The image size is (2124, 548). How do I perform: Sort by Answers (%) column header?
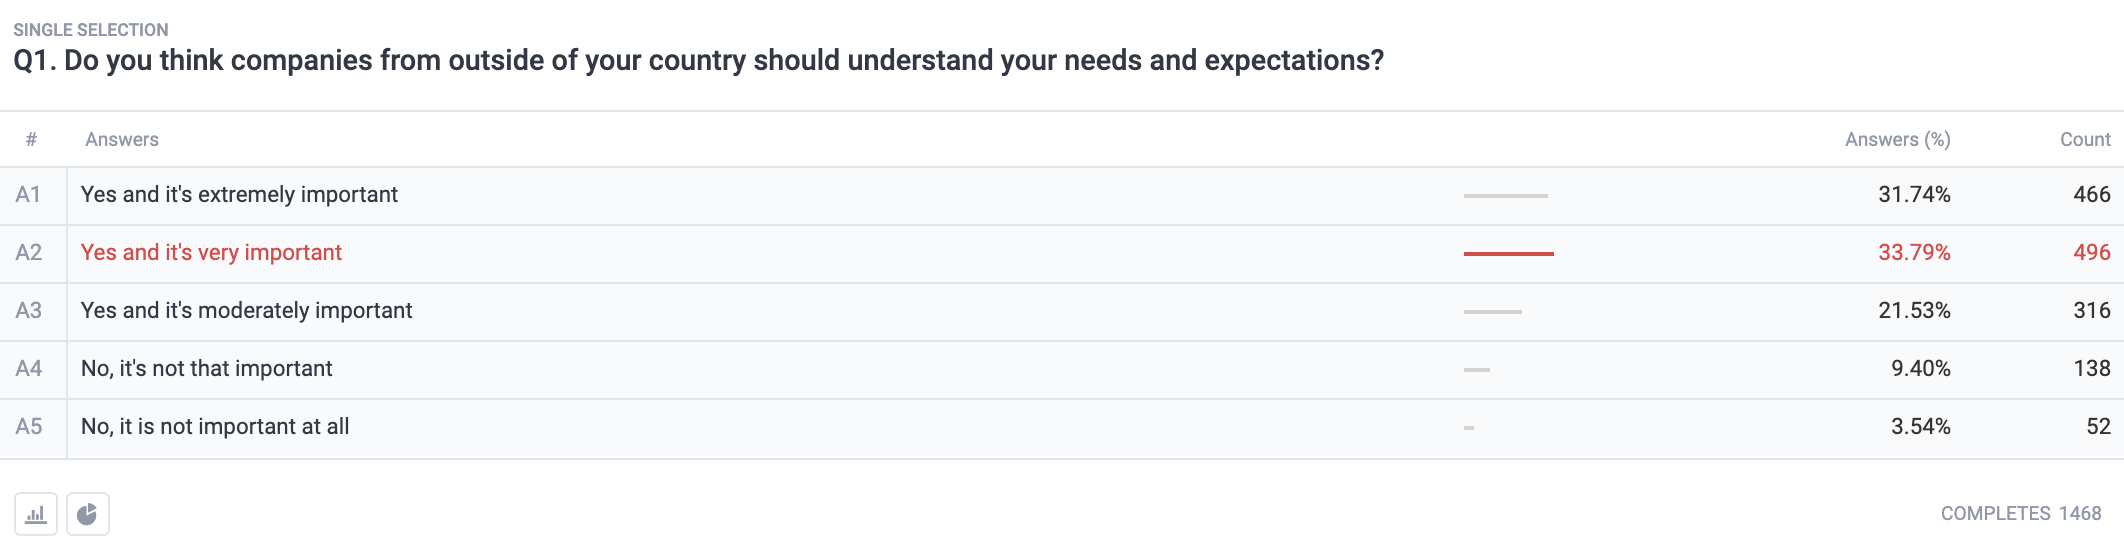pos(1897,140)
